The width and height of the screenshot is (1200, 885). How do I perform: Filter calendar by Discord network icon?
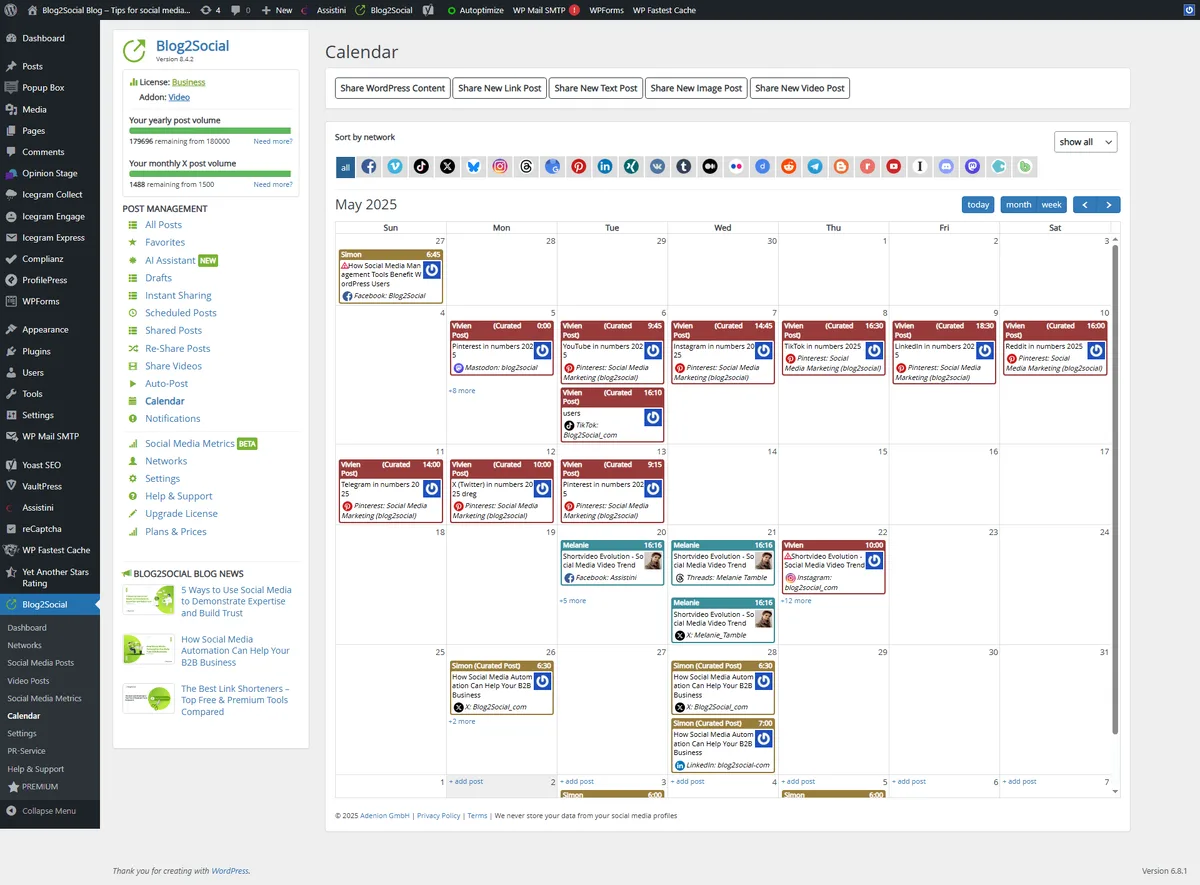click(x=947, y=167)
